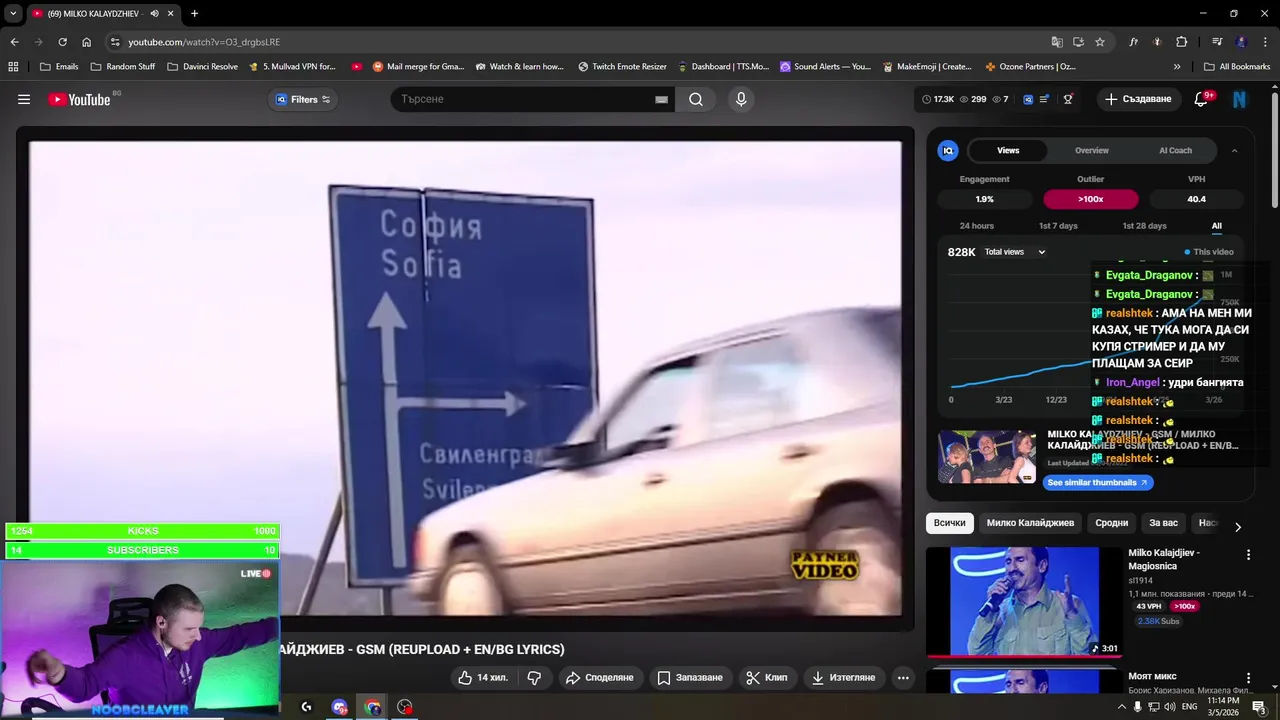Click the URL address bar
This screenshot has height=720, width=1280.
580,42
